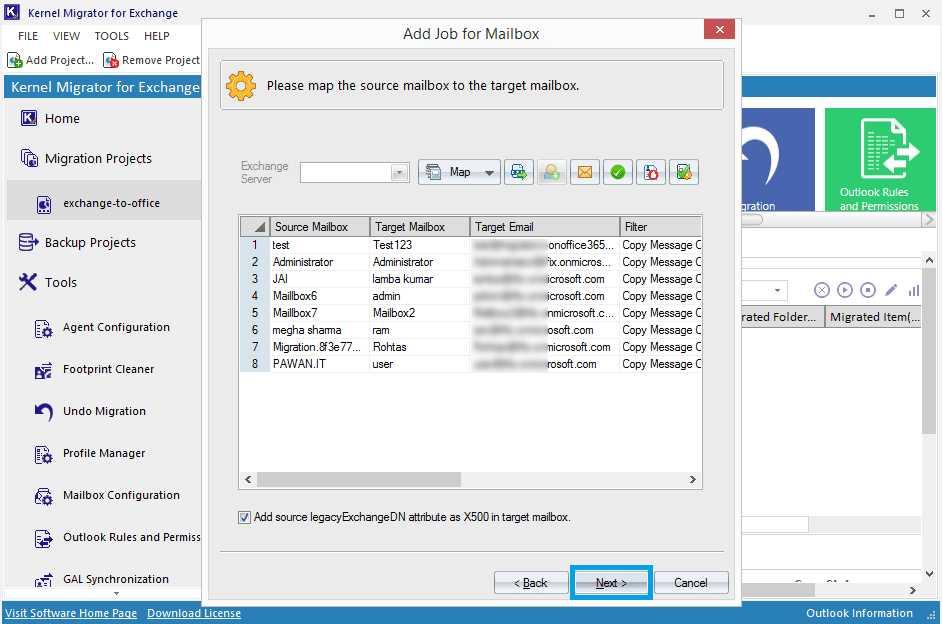Click the Target Mailbox column header
942x624 pixels.
419,227
